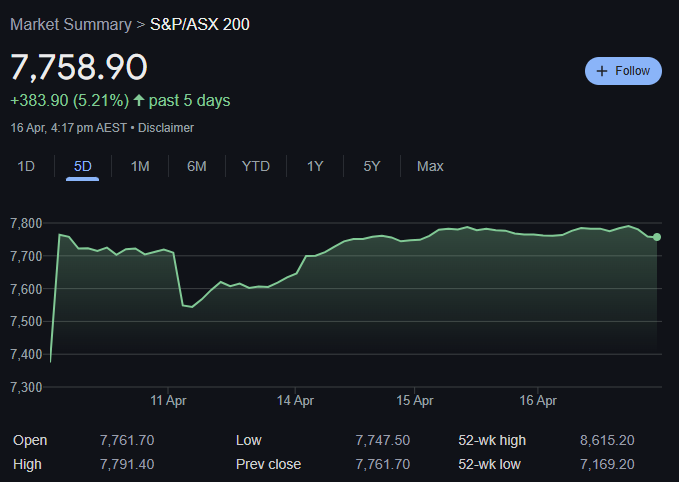Click the +383.90 (5.21%) change text
Viewport: 679px width, 482px height.
(70, 100)
